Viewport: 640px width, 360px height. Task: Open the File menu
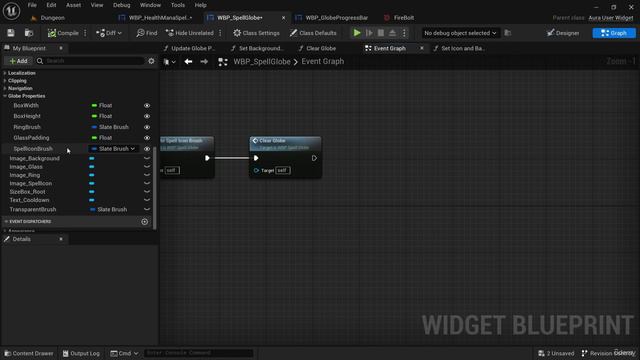pyautogui.click(x=32, y=5)
